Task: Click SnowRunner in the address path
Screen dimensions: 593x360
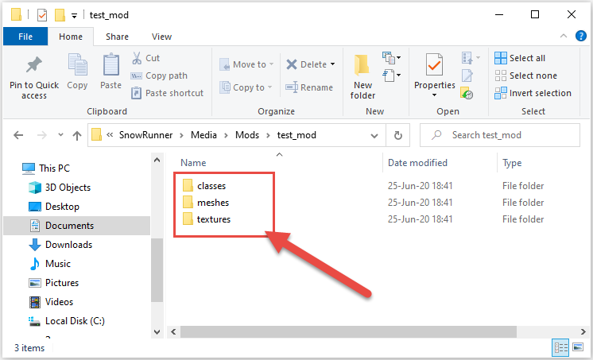Action: (146, 135)
